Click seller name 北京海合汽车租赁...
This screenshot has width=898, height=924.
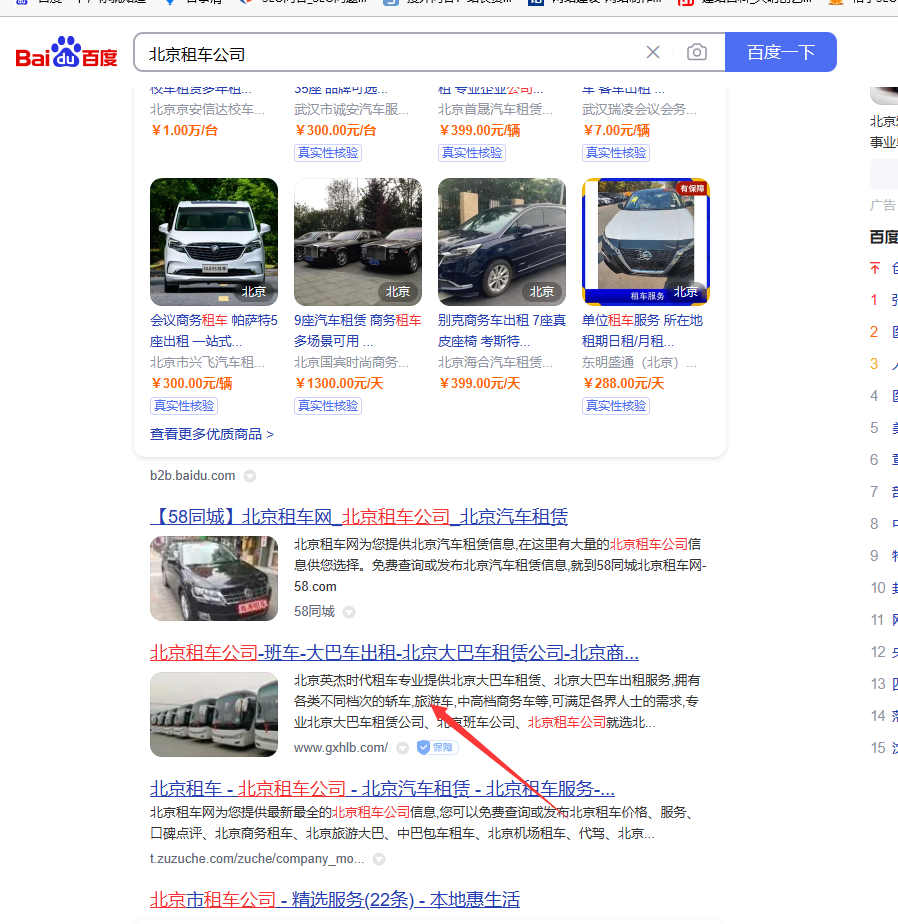coord(495,362)
